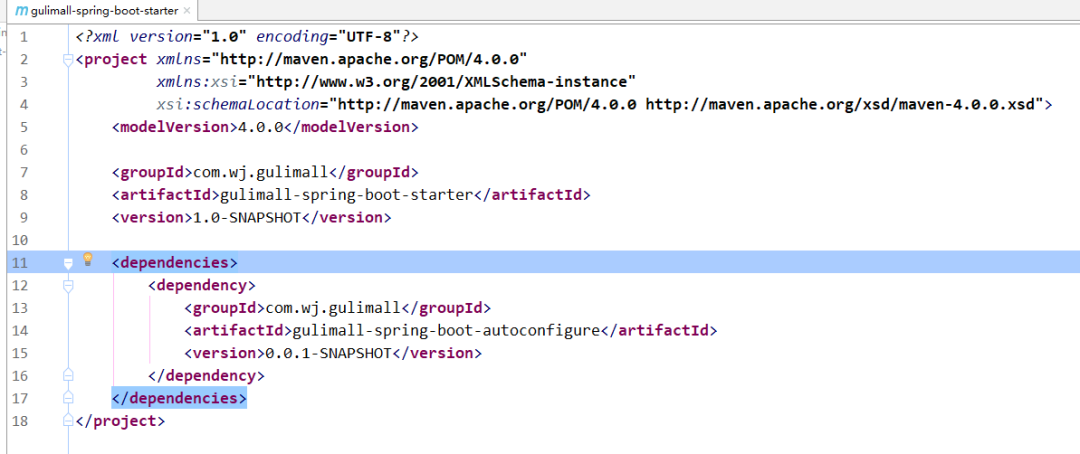Click the Maven 'm' file icon on tab
The height and width of the screenshot is (454, 1080).
20,11
